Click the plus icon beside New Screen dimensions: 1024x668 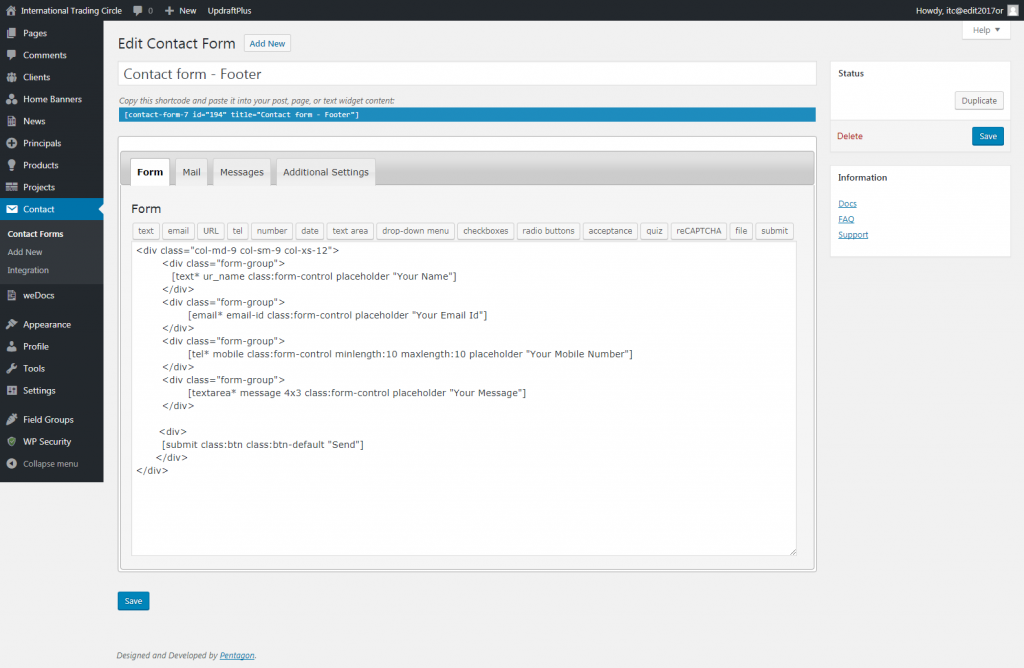point(169,10)
